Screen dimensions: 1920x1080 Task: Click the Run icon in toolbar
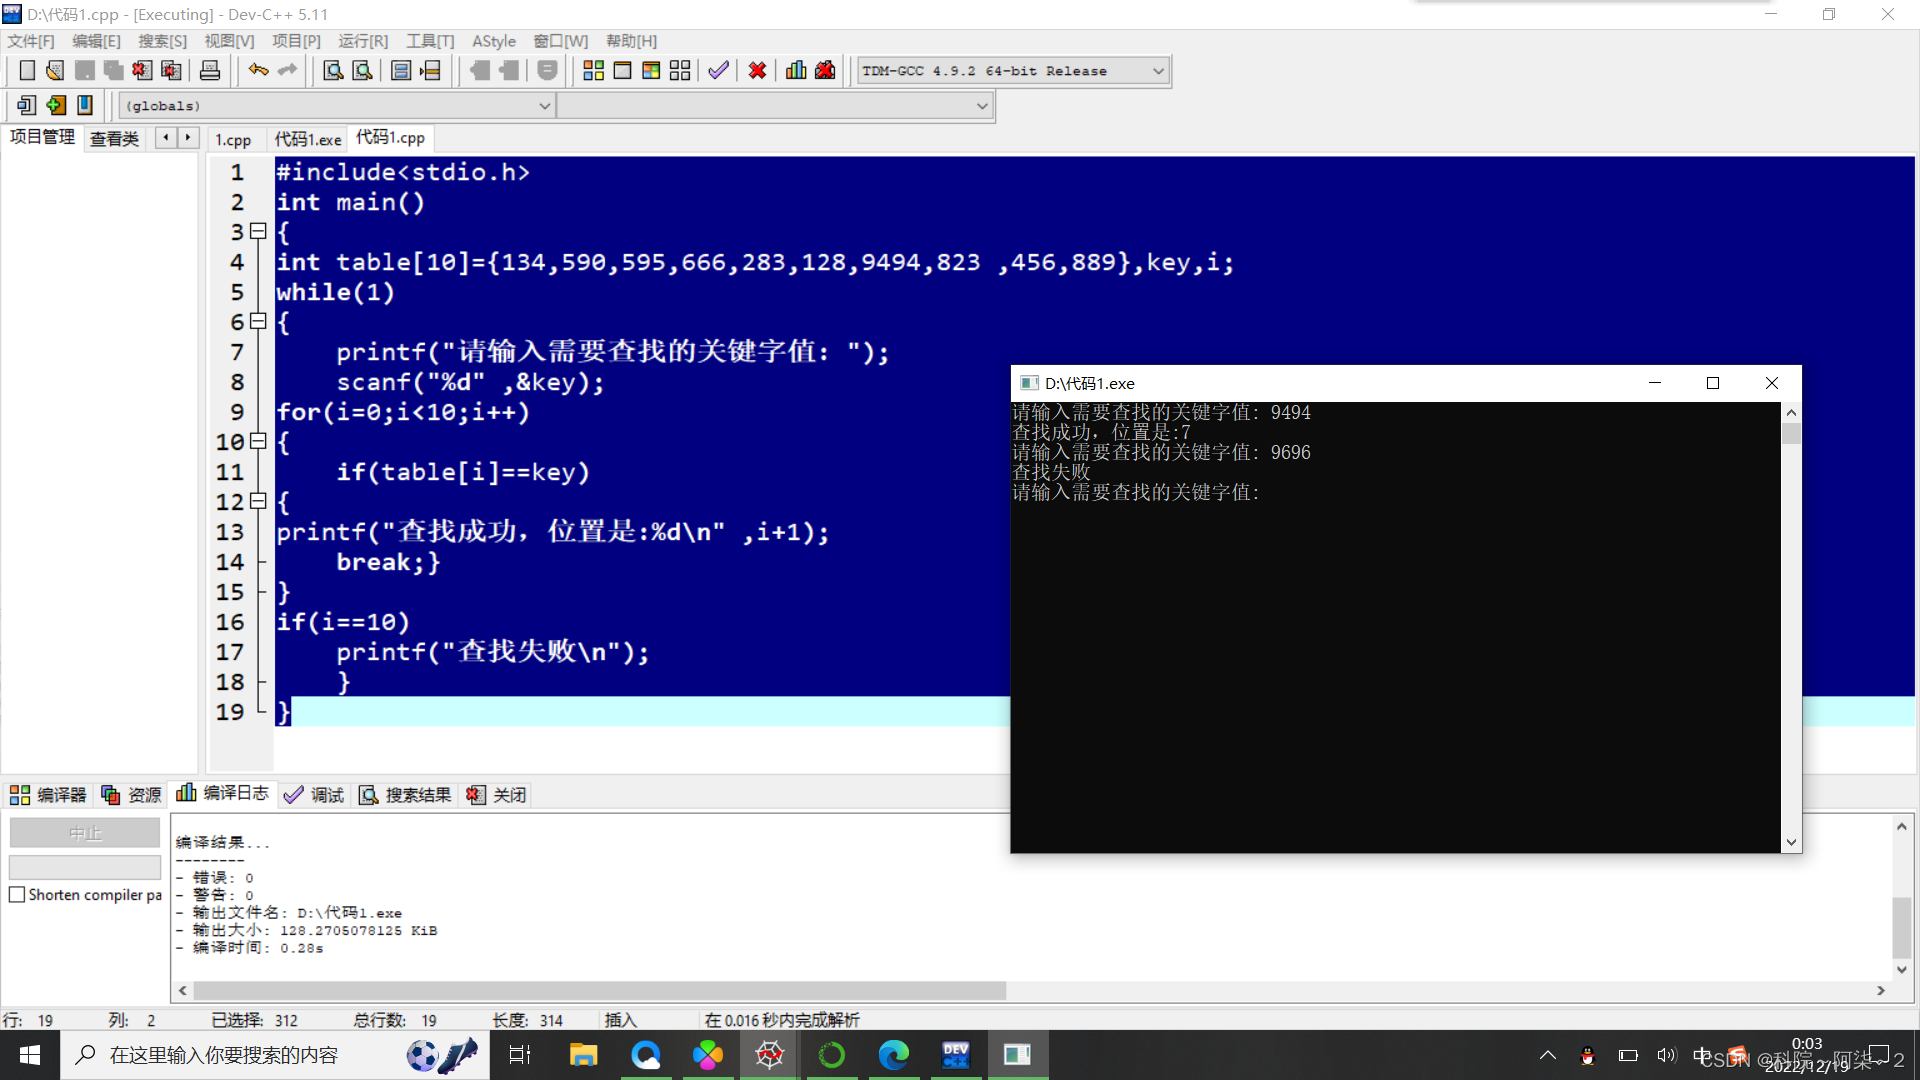(x=622, y=70)
